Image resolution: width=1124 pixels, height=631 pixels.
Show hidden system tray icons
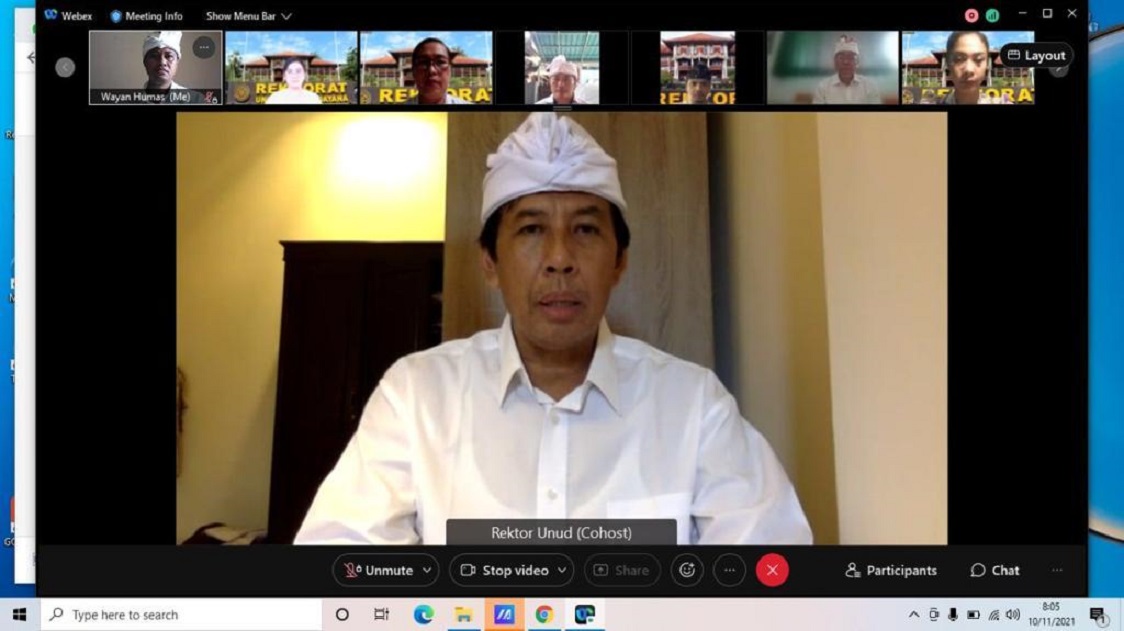pos(914,615)
